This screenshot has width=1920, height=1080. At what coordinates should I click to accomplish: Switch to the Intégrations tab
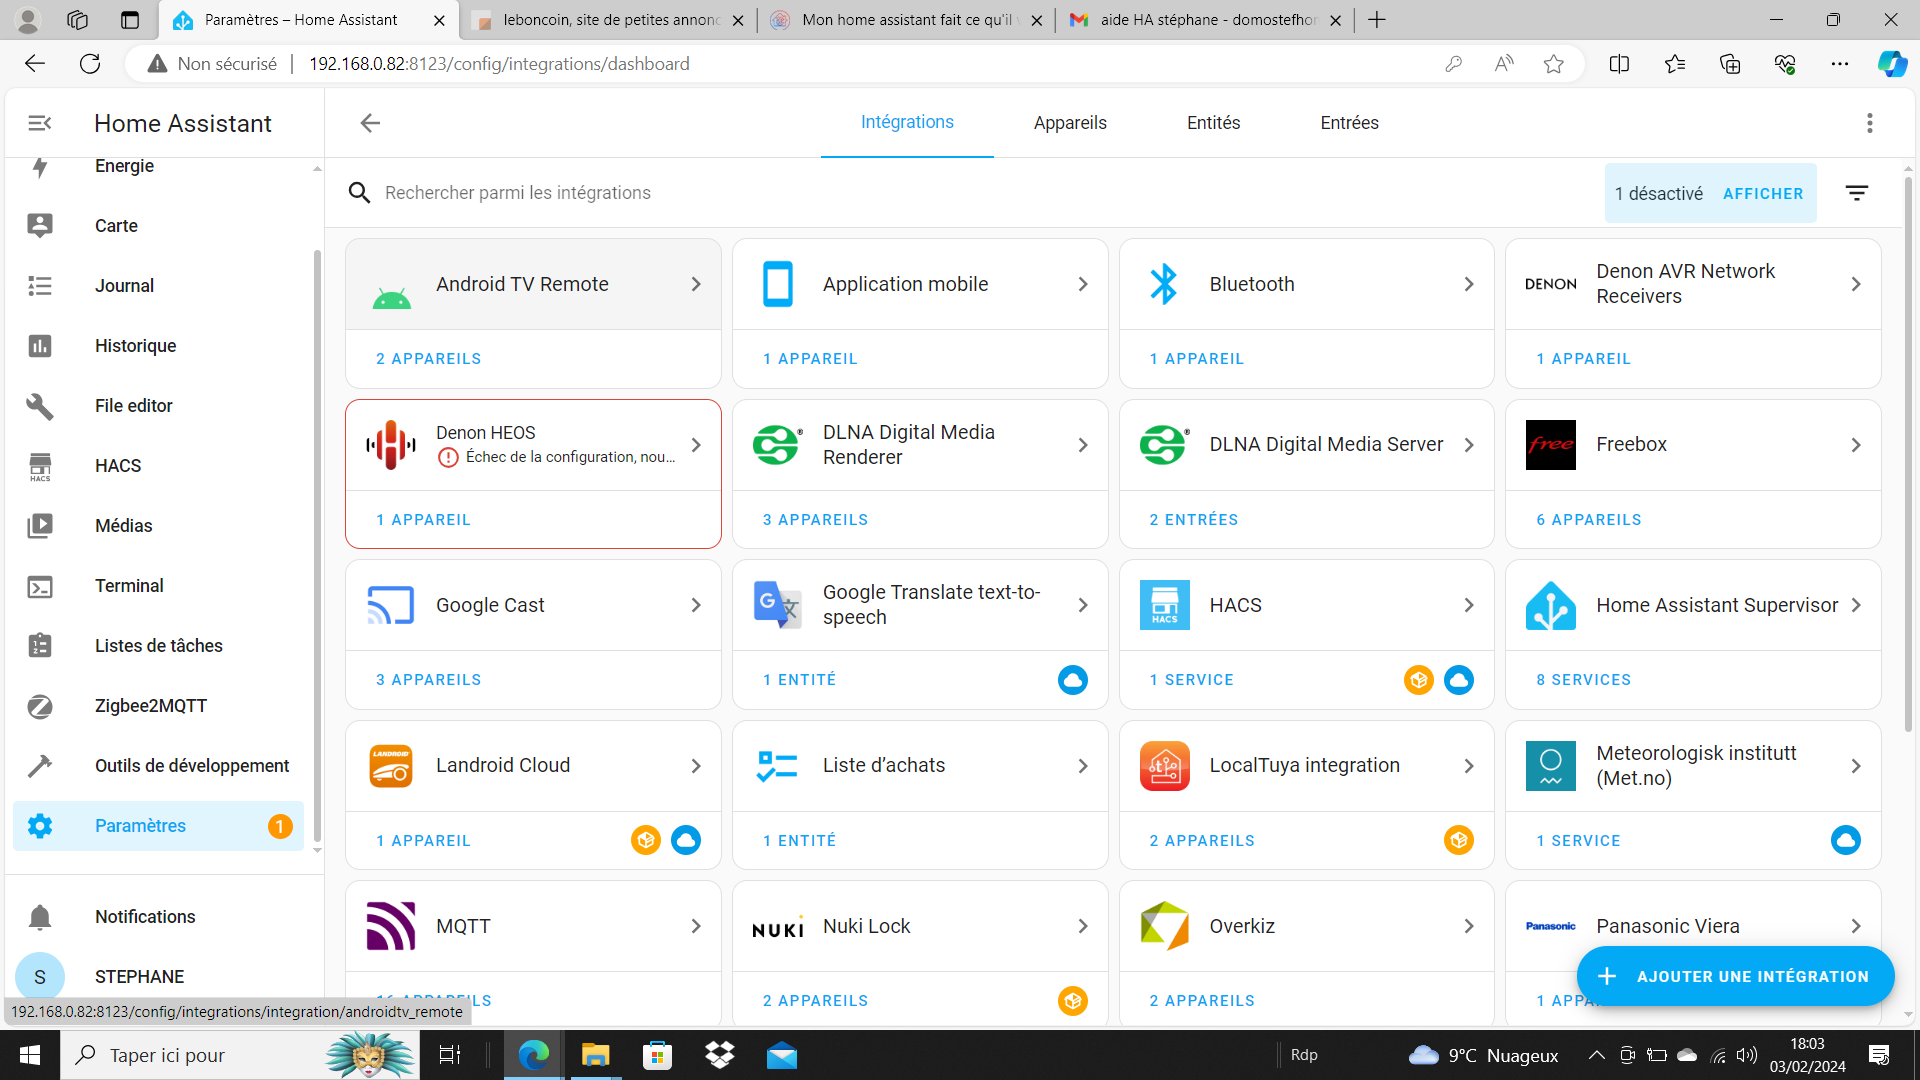click(x=907, y=122)
